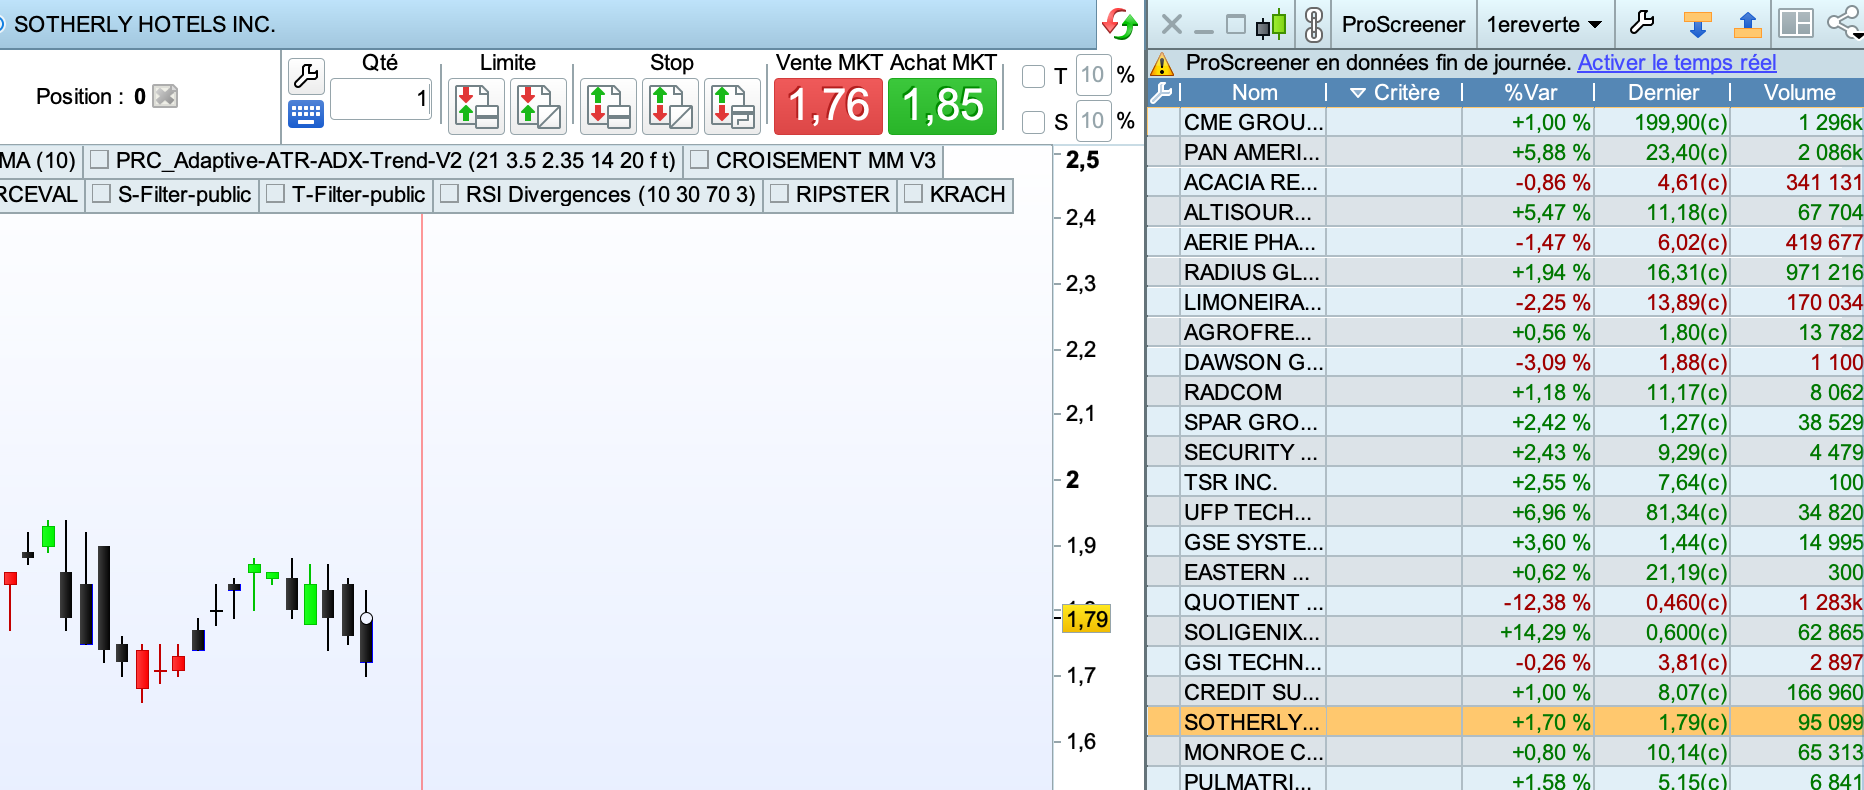Viewport: 1864px width, 790px height.
Task: Enable the RSI Divergences checkbox
Action: tap(449, 194)
